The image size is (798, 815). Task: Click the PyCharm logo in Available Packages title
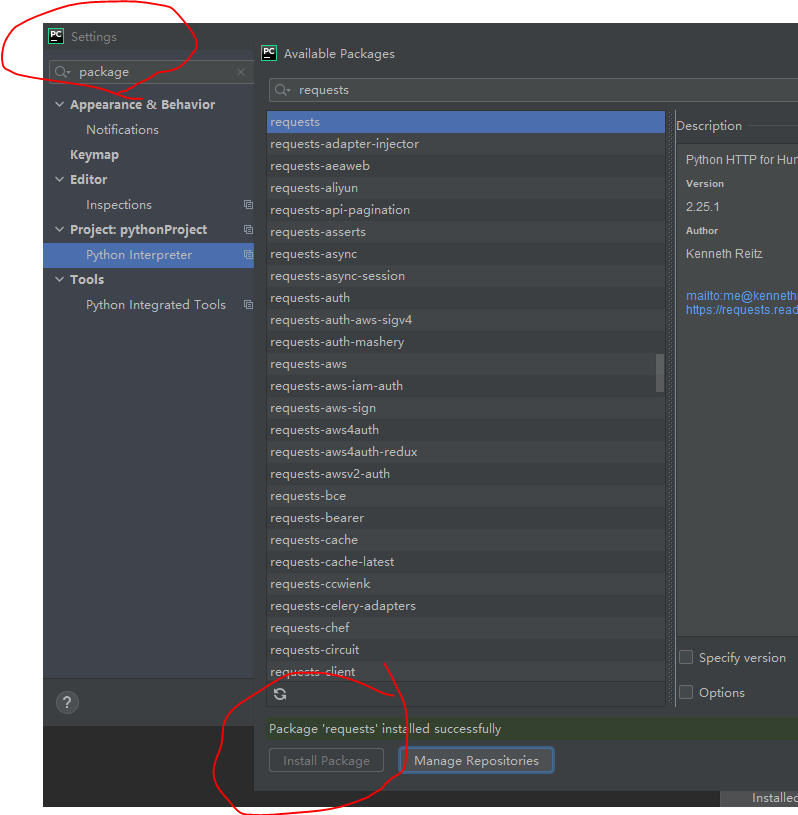(269, 53)
